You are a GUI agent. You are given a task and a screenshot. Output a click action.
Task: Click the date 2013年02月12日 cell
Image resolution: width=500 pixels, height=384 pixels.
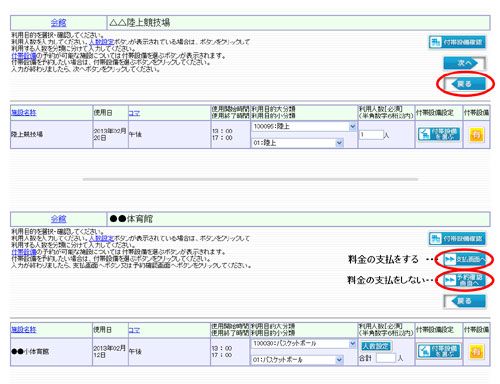coord(110,351)
